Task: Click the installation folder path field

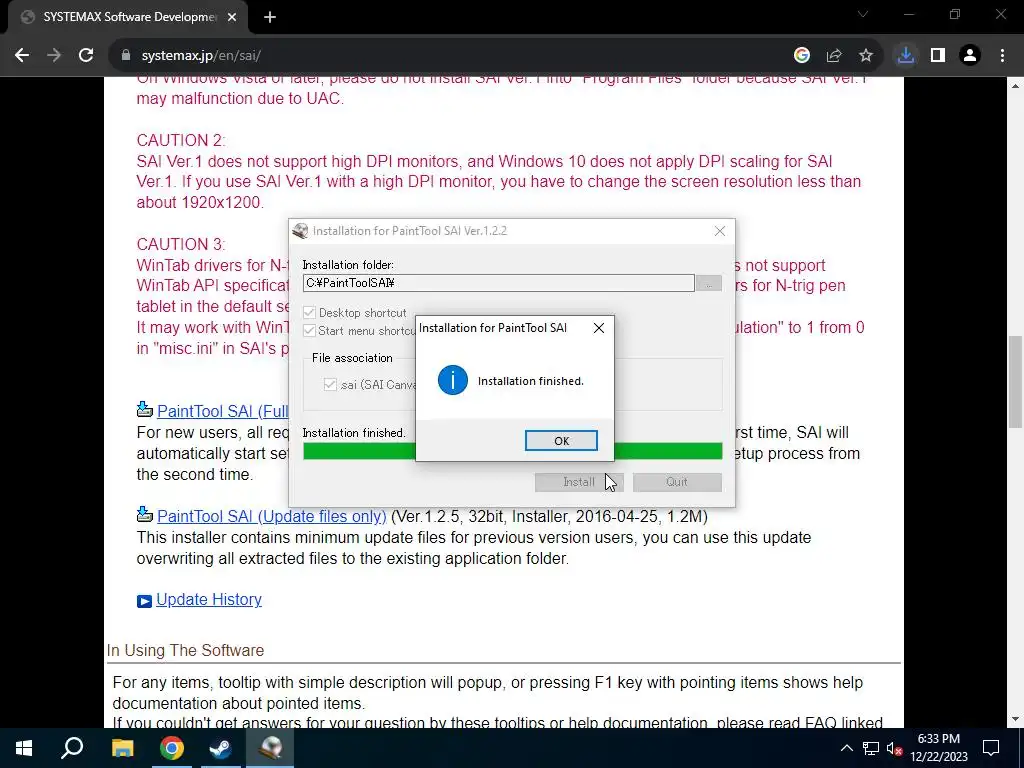Action: tap(498, 283)
